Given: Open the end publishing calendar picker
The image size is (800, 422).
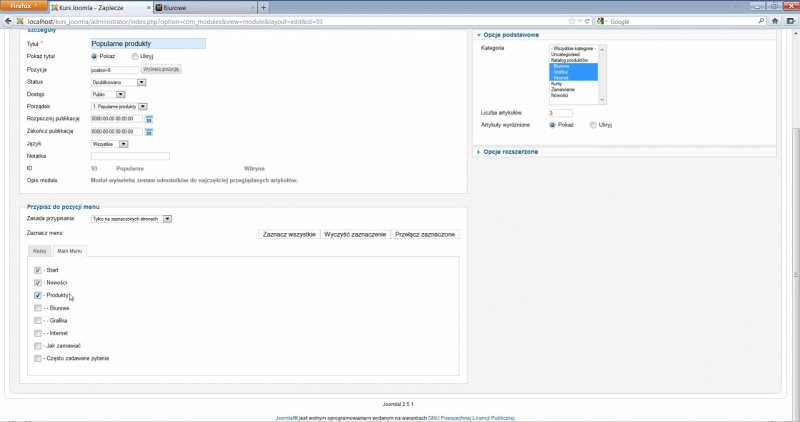Looking at the screenshot, I should click(148, 131).
